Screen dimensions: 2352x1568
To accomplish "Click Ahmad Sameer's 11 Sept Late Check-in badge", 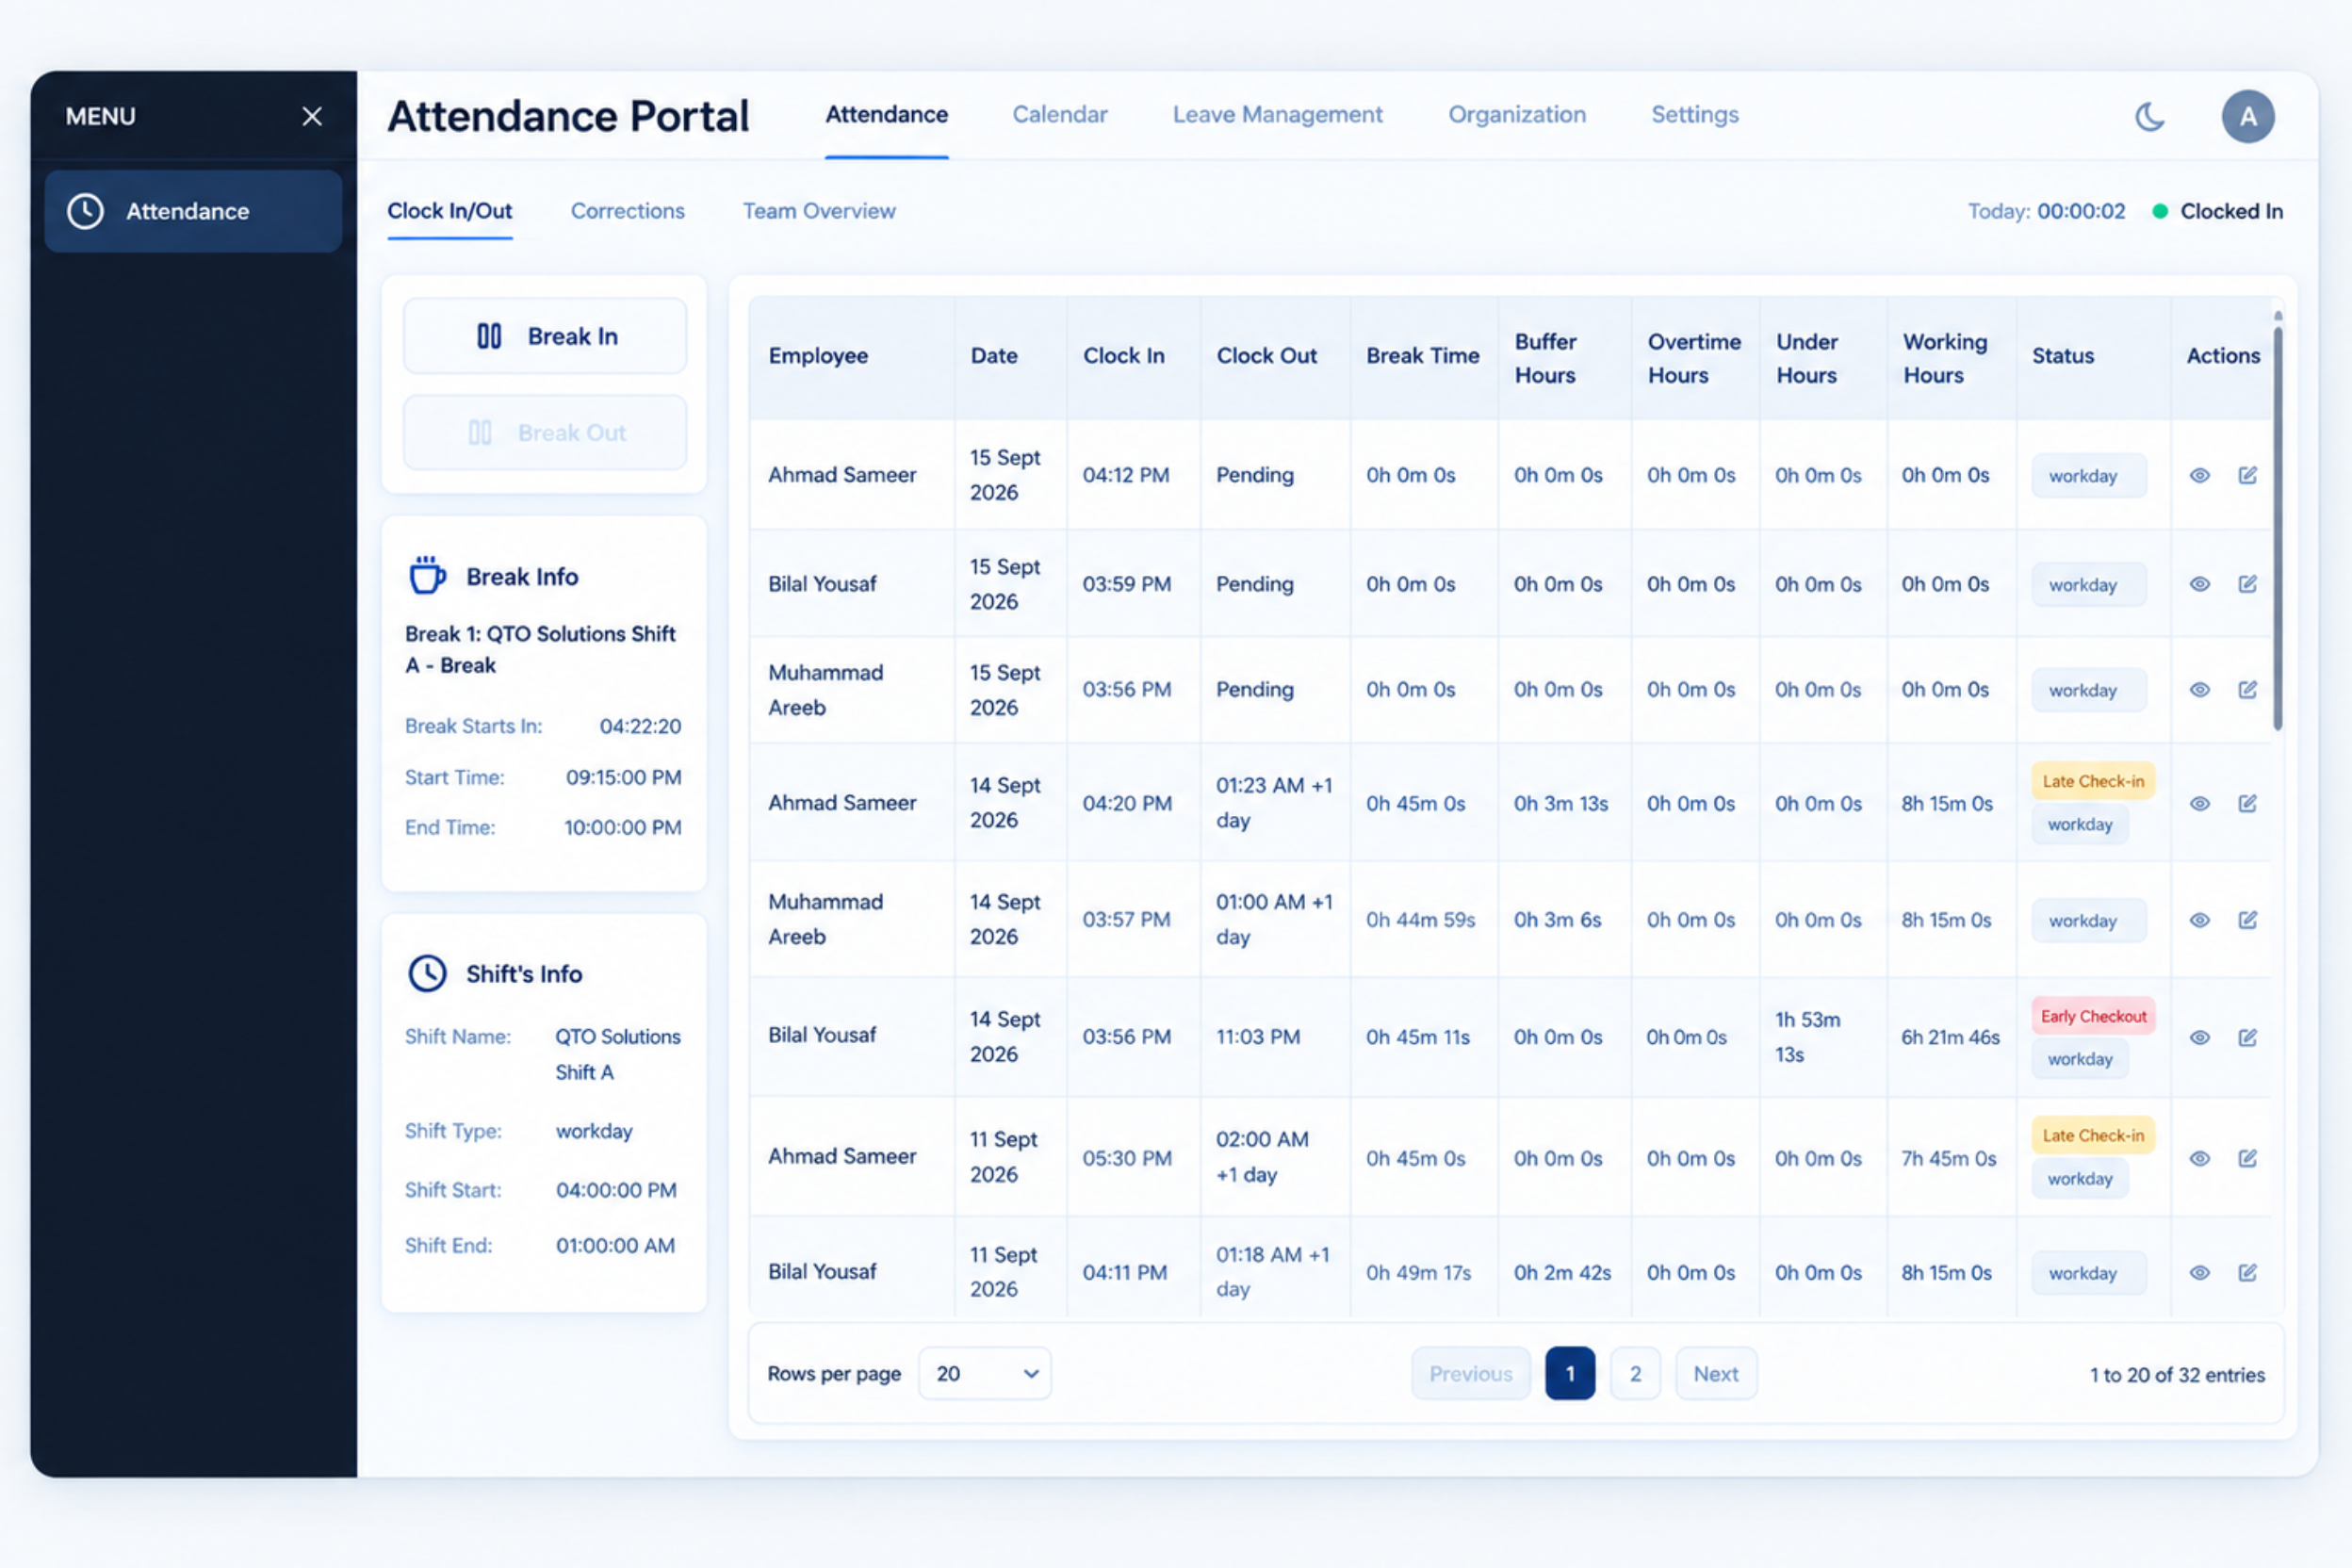I will [x=2093, y=1135].
